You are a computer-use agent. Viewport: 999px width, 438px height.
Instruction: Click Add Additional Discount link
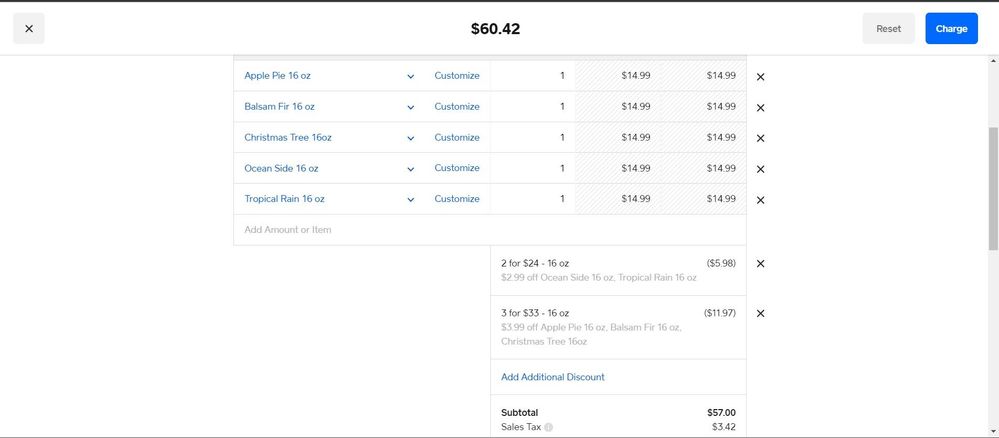(x=553, y=377)
